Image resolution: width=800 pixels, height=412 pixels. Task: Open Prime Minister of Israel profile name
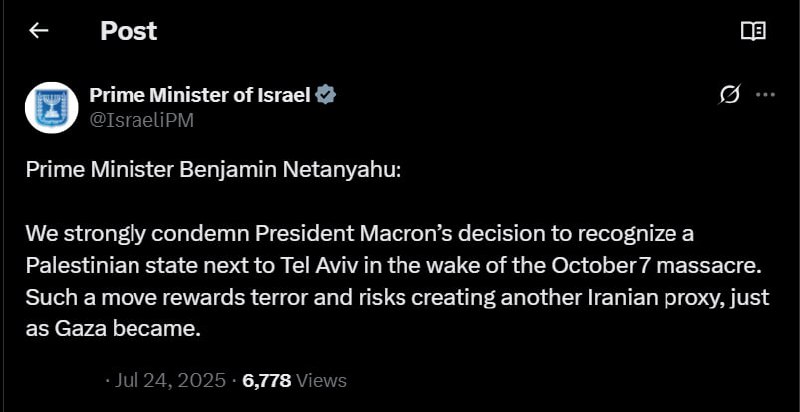coord(200,95)
